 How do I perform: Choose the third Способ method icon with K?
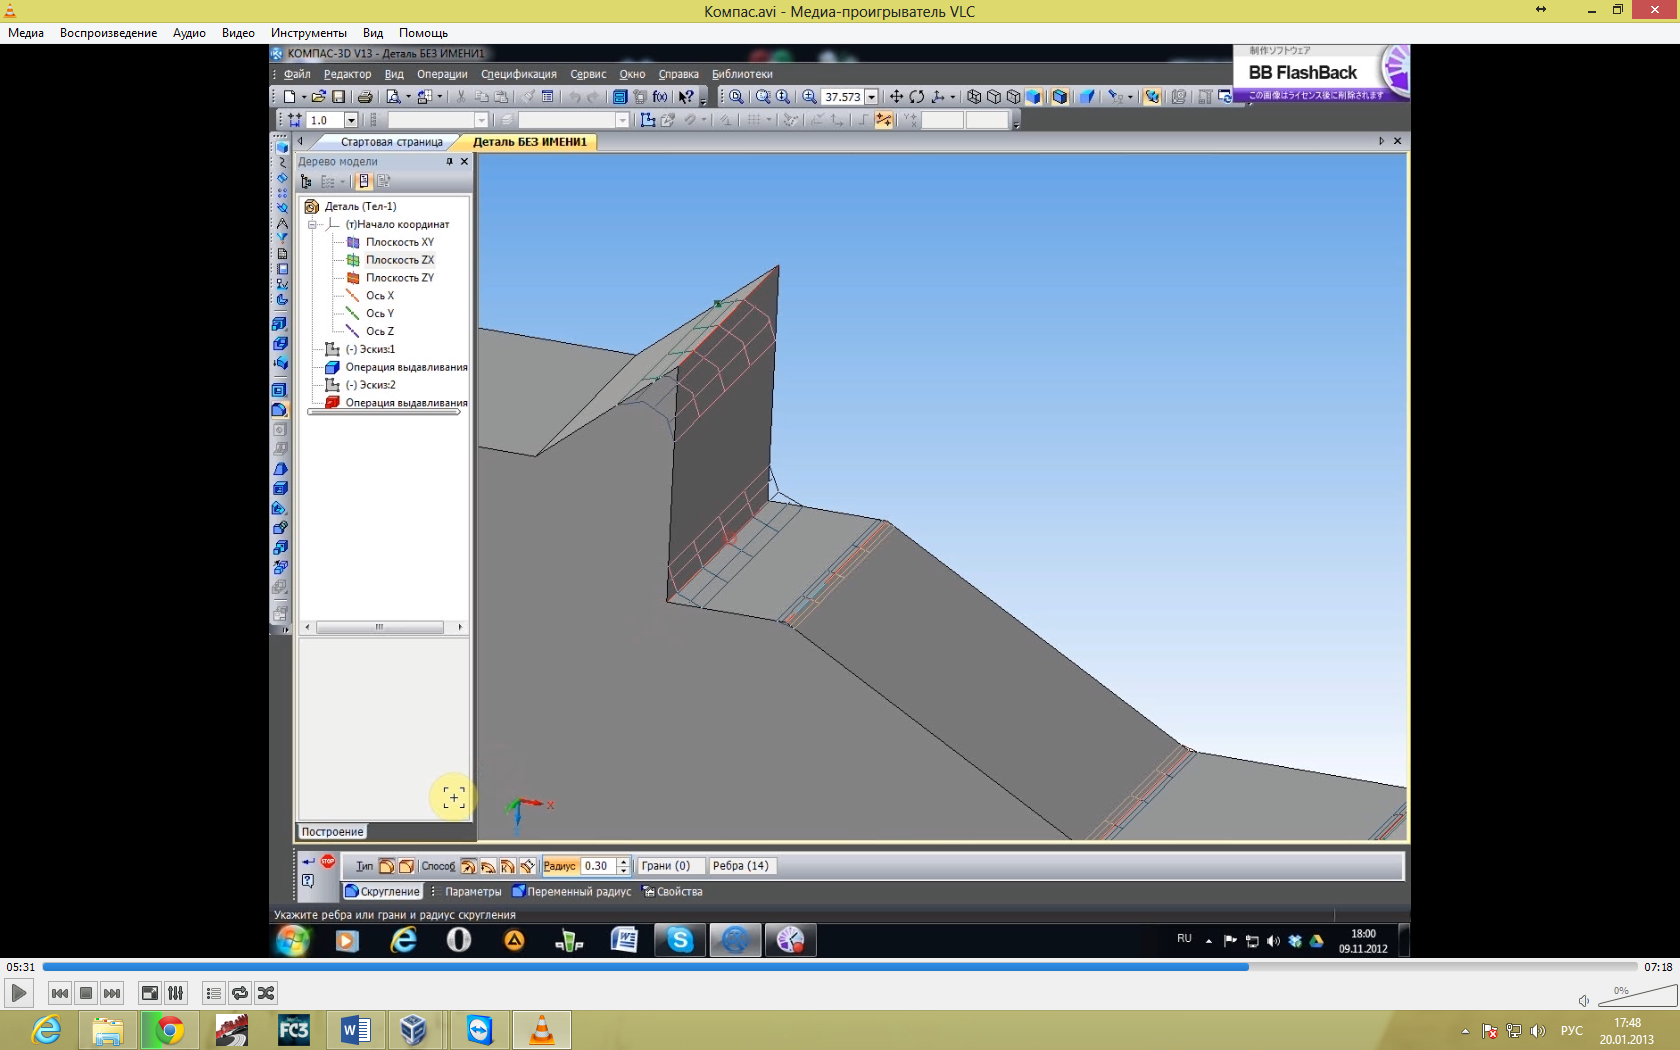pyautogui.click(x=508, y=866)
